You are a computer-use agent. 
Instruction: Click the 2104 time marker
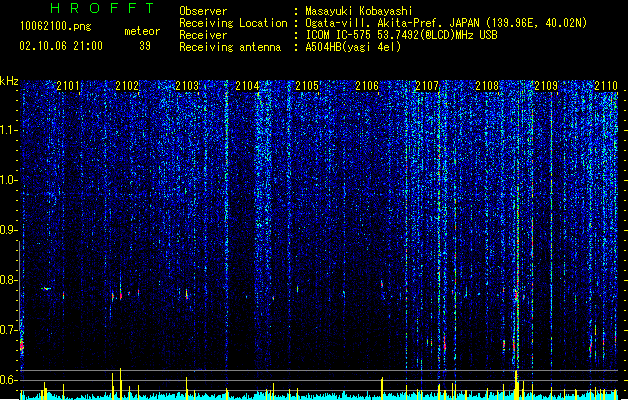tap(247, 86)
